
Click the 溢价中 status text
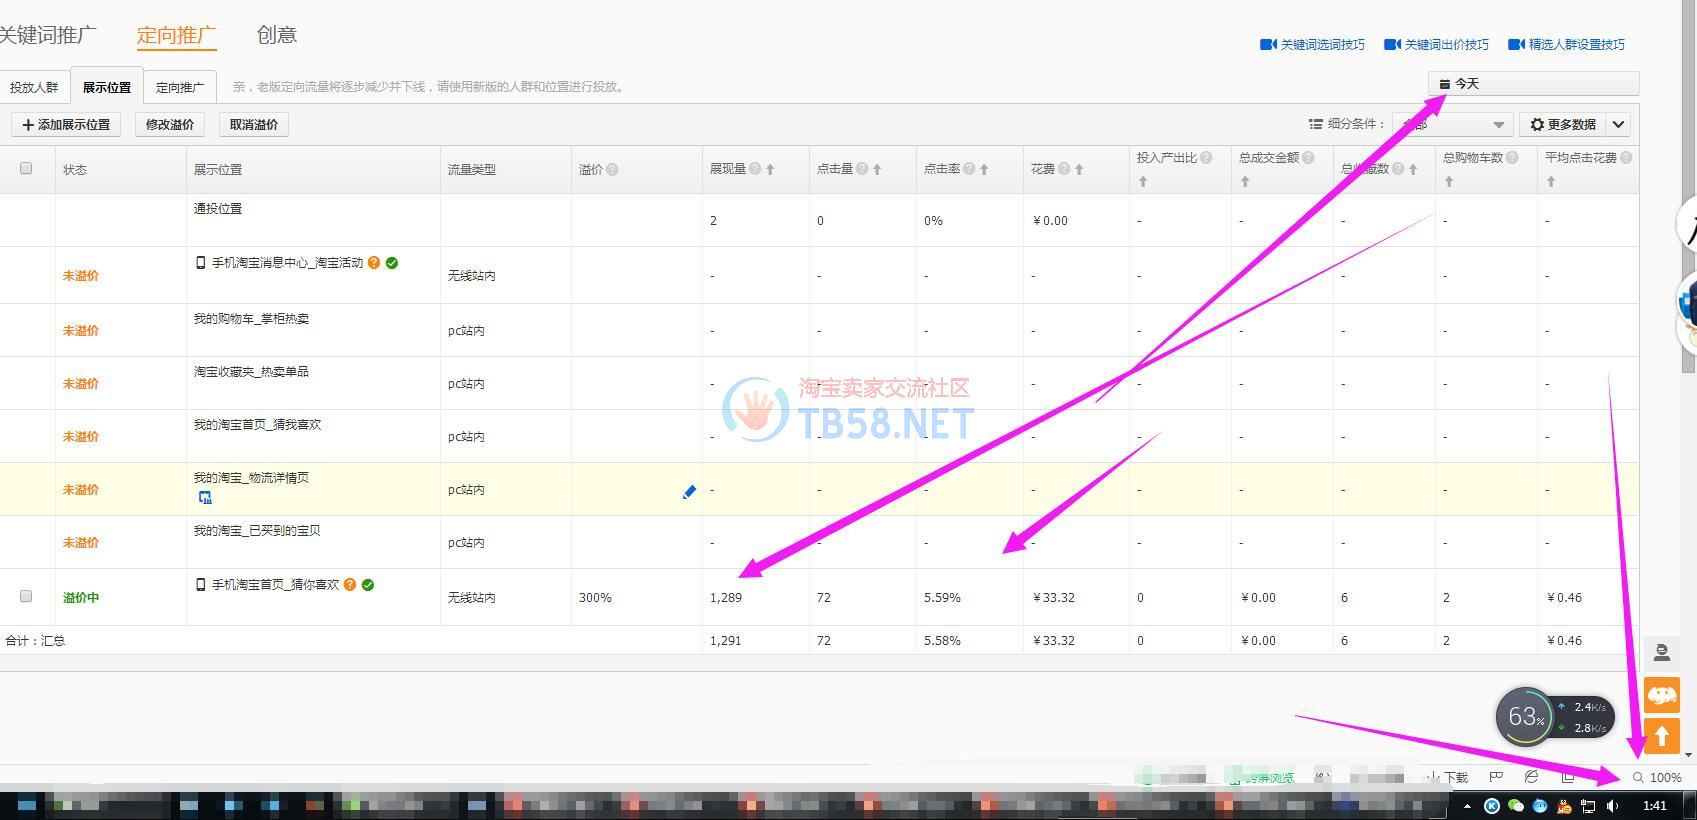[x=81, y=598]
